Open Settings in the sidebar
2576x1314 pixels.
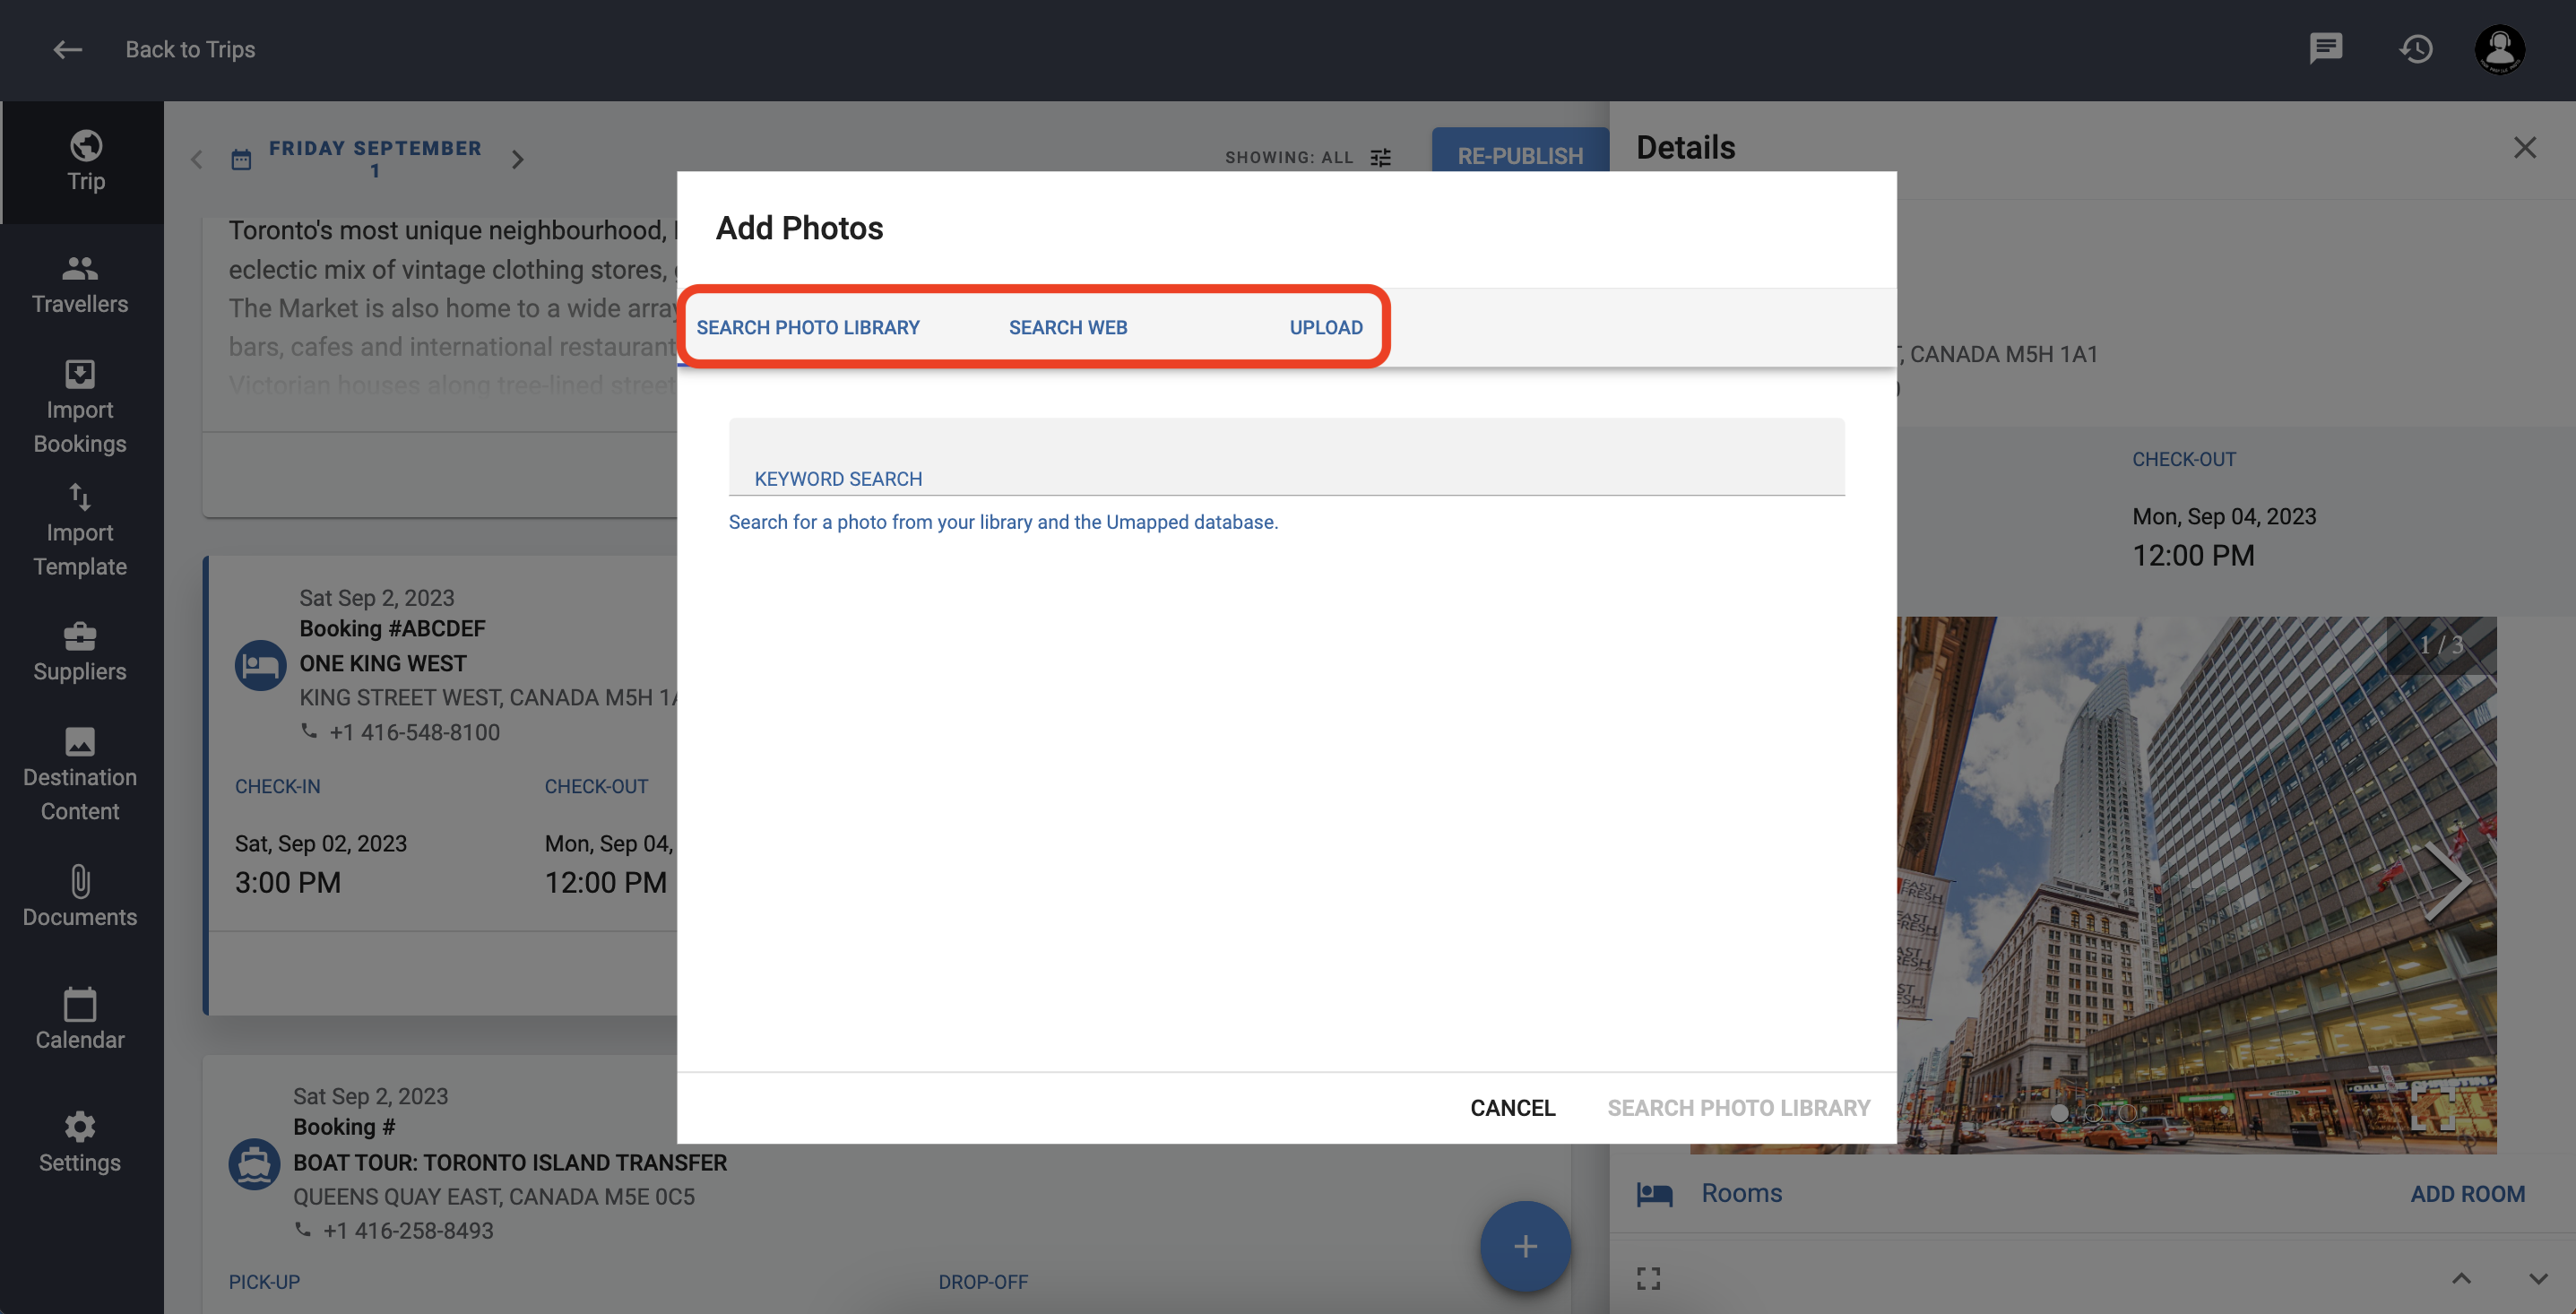[80, 1143]
